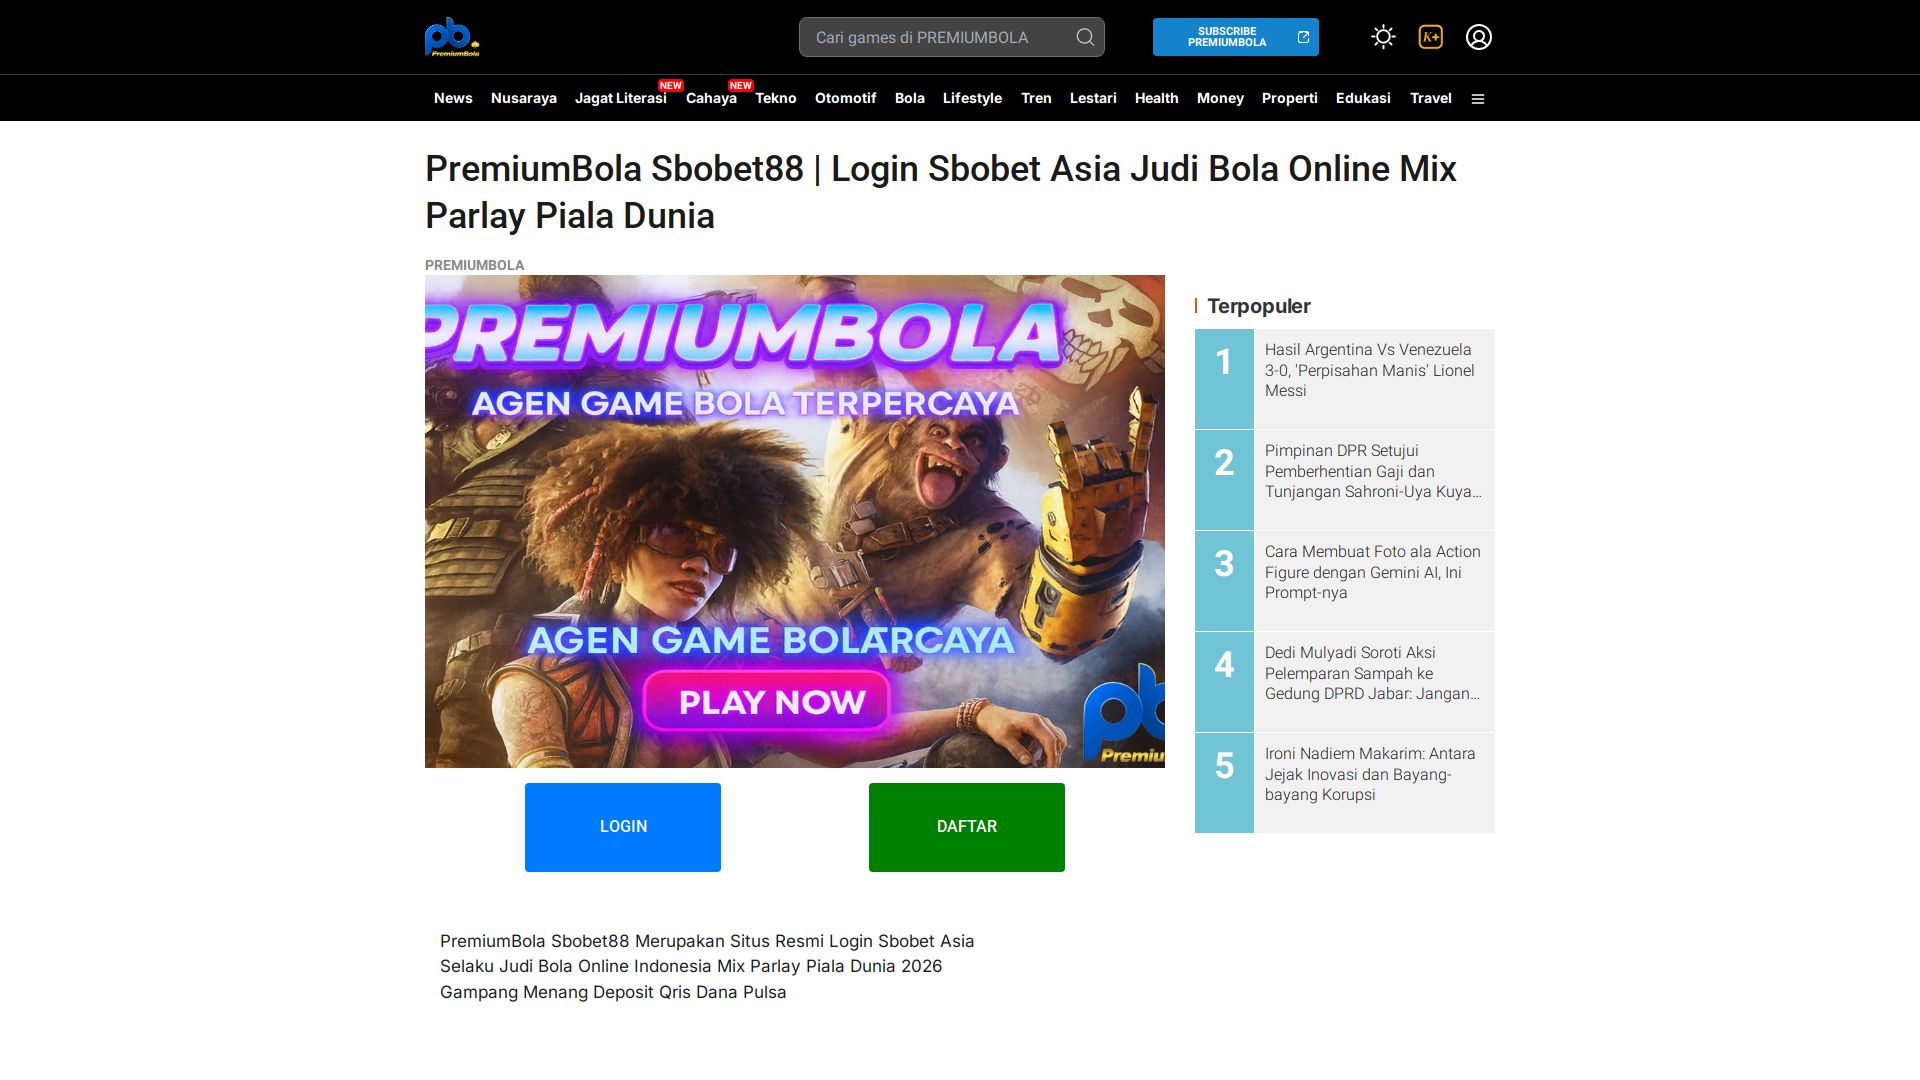Go to the Travel section
This screenshot has width=1920, height=1080.
[1430, 98]
